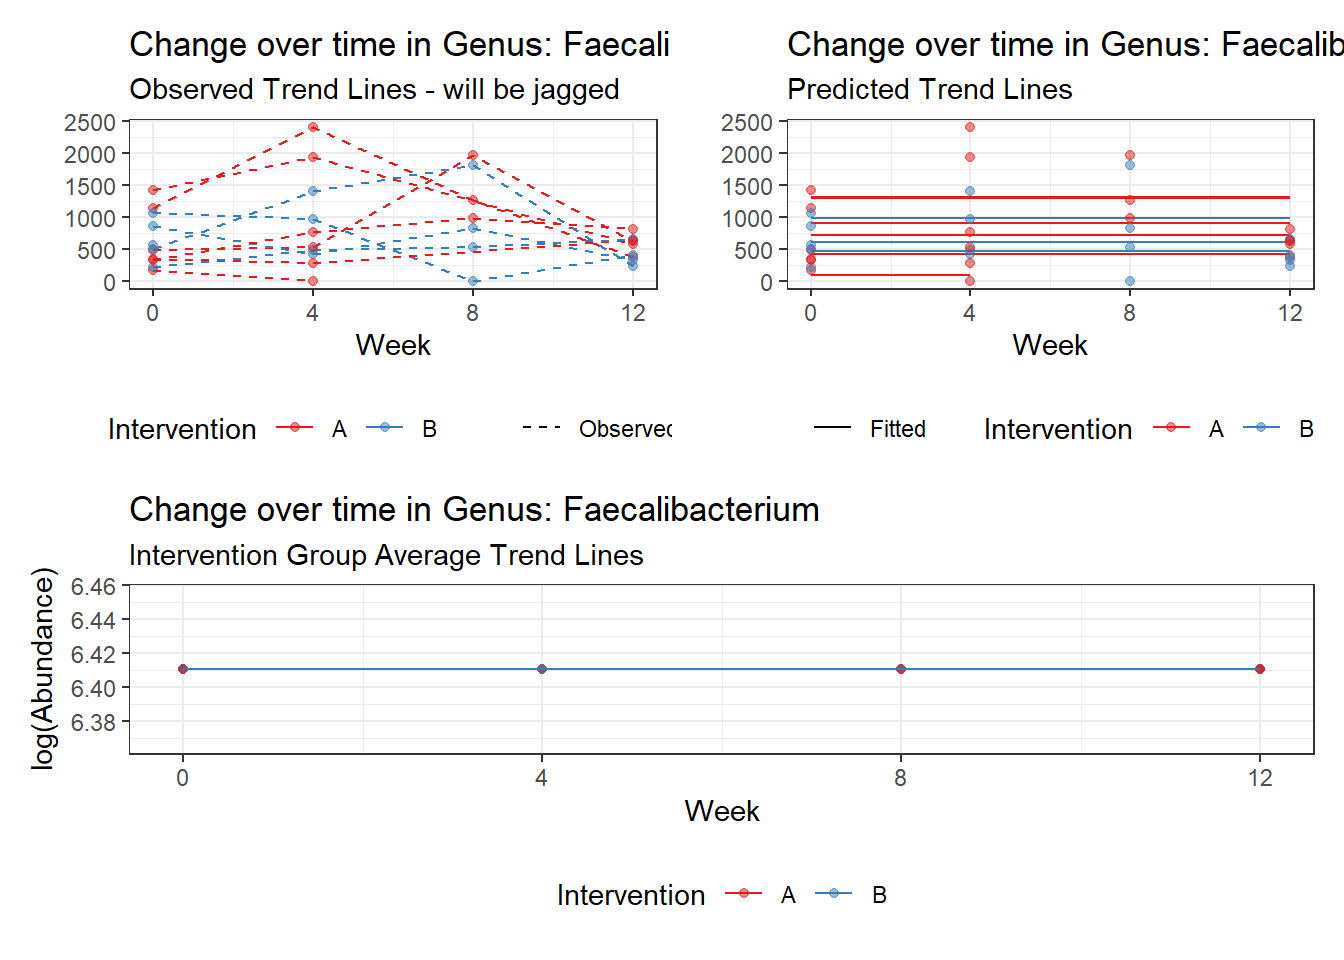Select the Week 4 point on the average trend line
The width and height of the screenshot is (1344, 960).
(x=542, y=669)
